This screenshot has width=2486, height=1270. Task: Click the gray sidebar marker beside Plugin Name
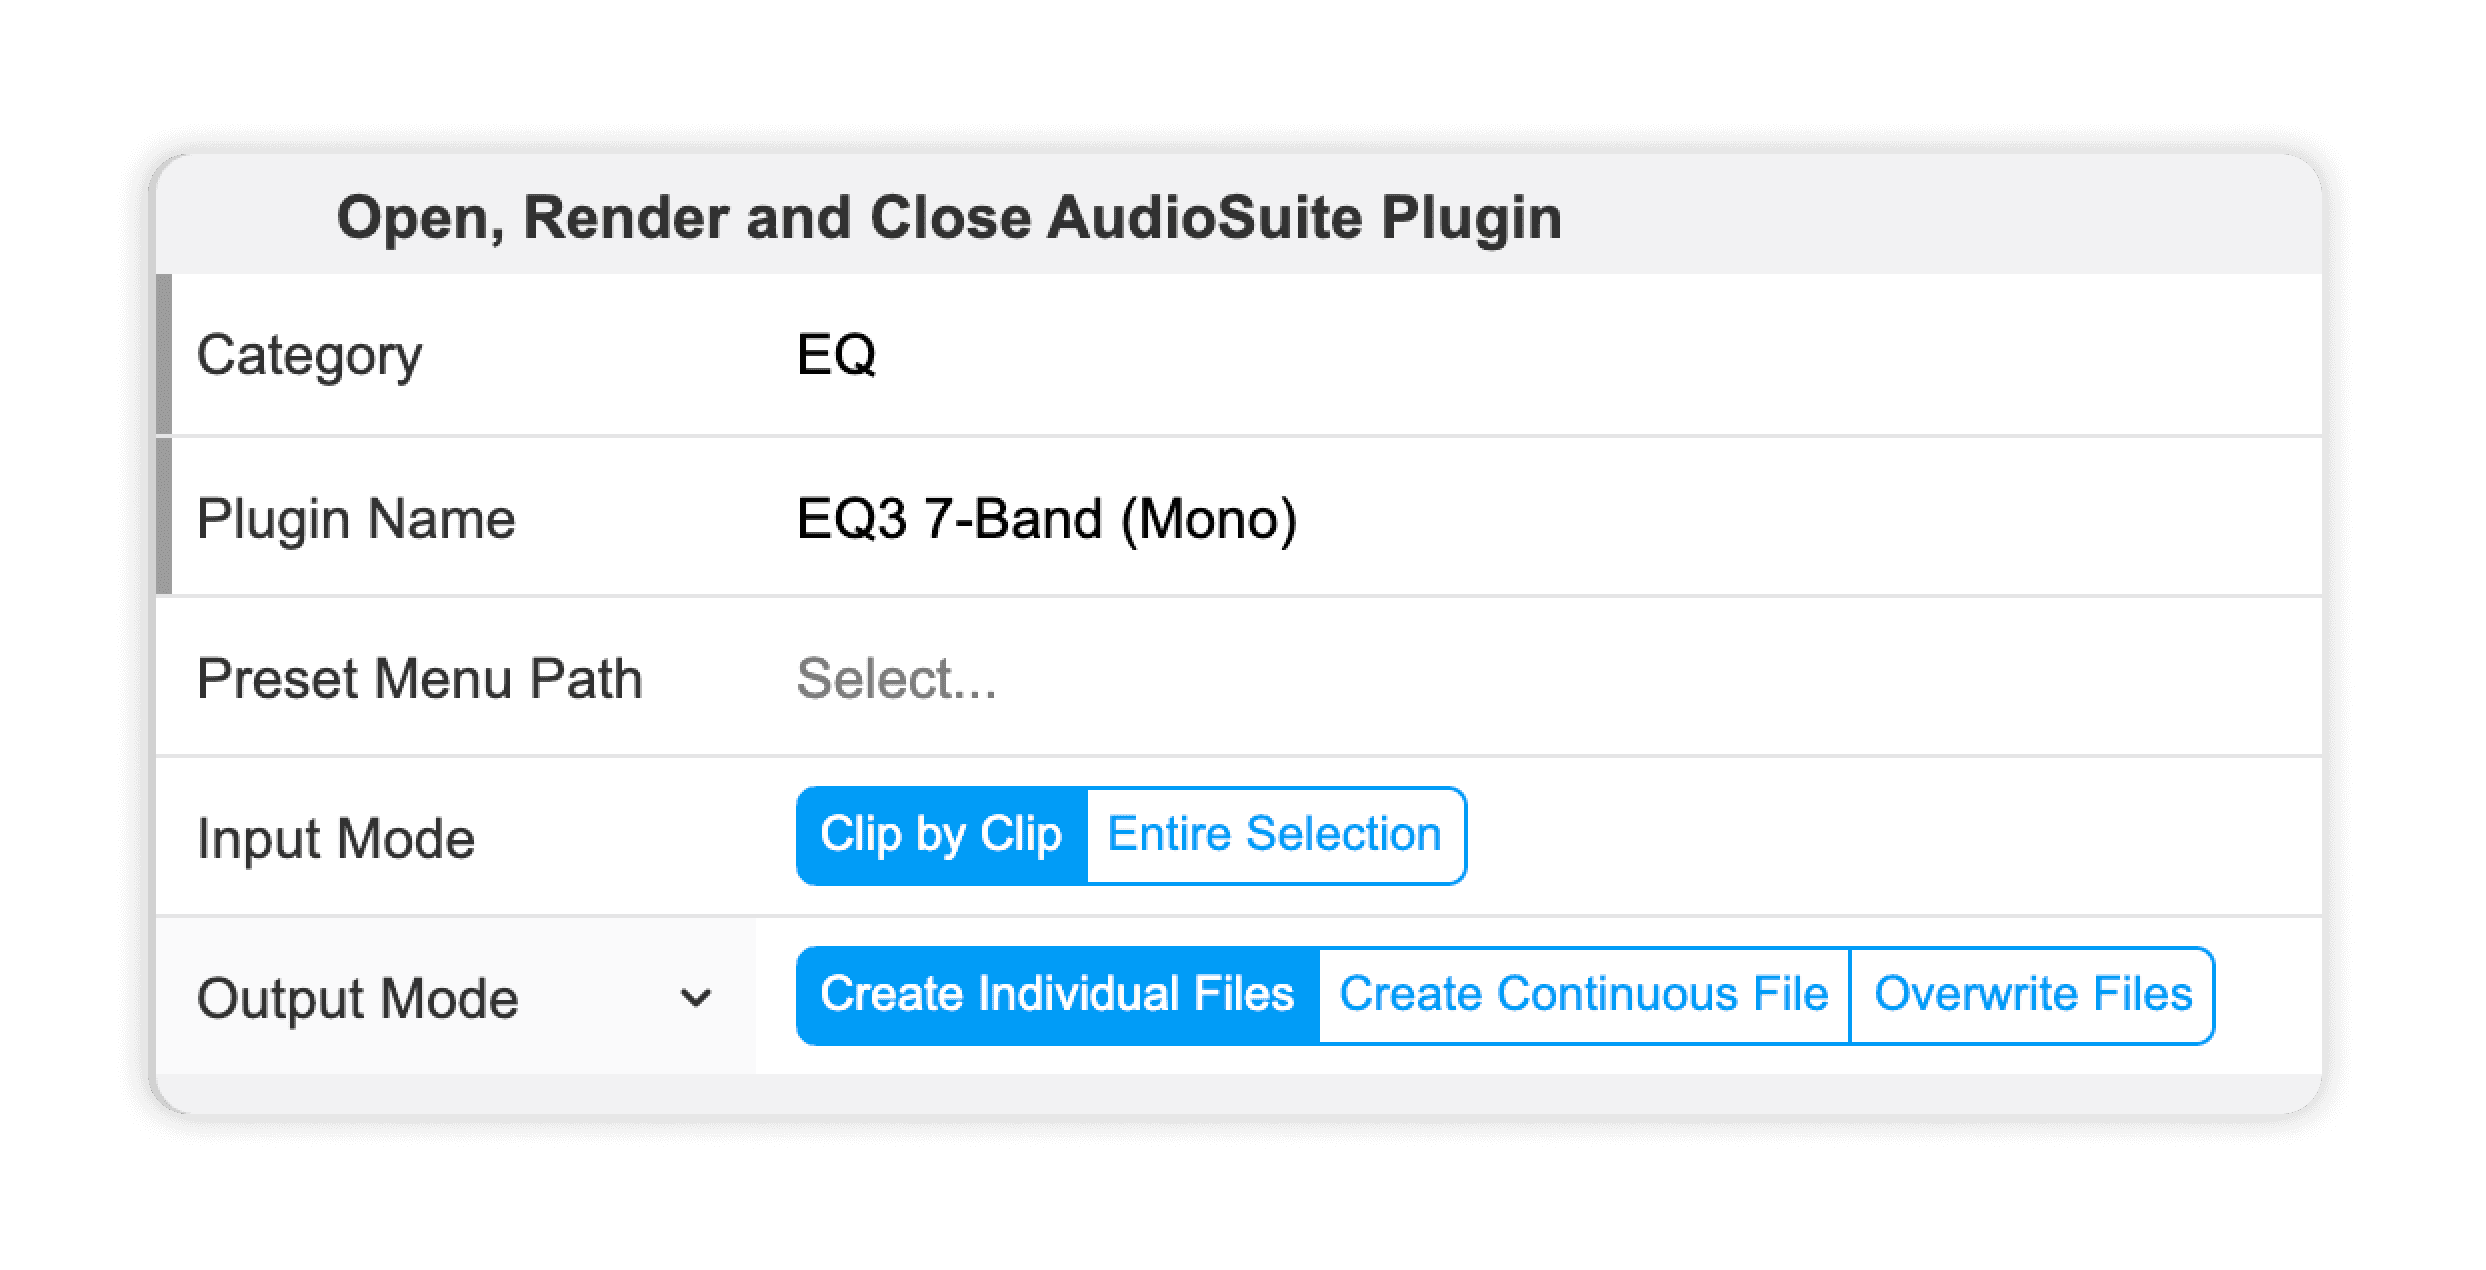[166, 518]
